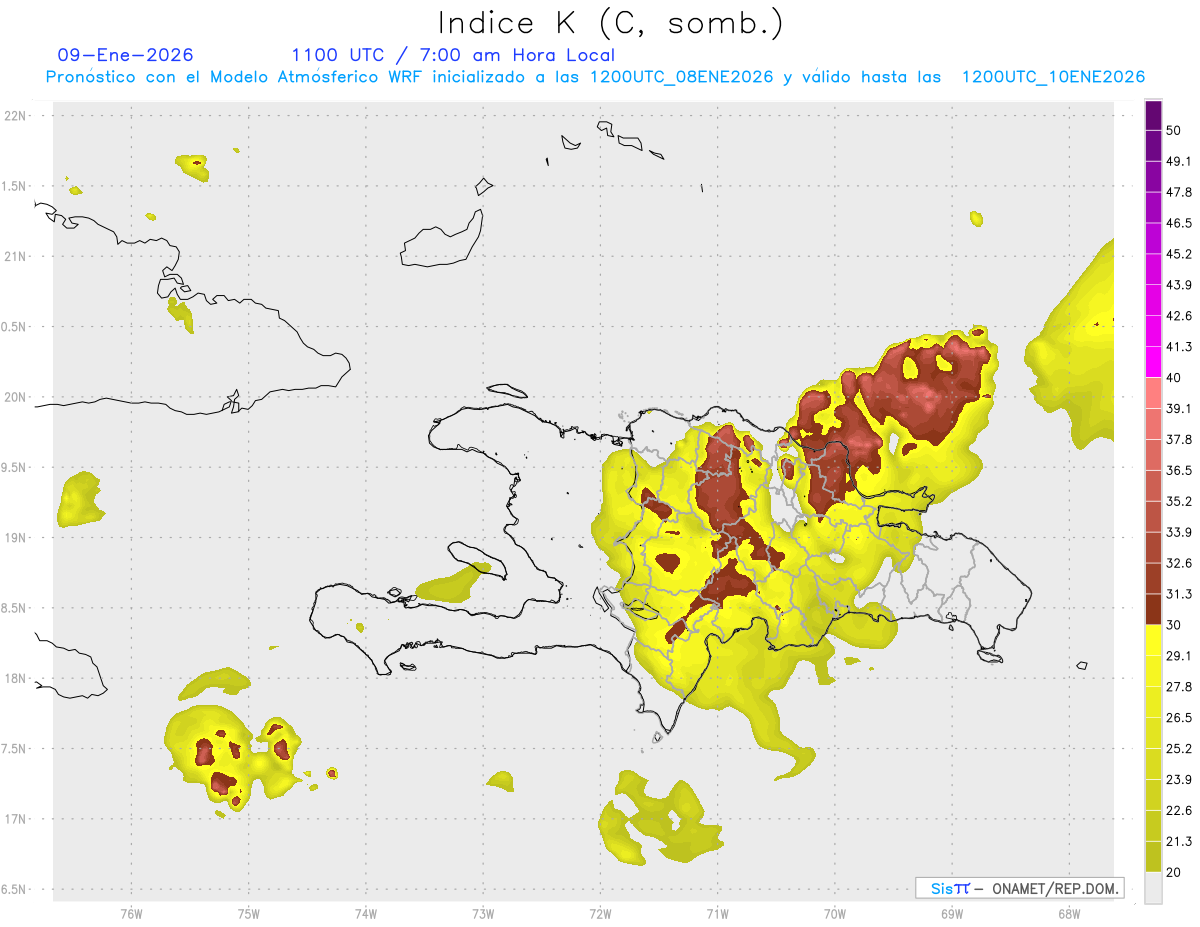Click the "31.3" value on the color scale
Viewport: 1200px width, 927px height.
pos(1179,594)
